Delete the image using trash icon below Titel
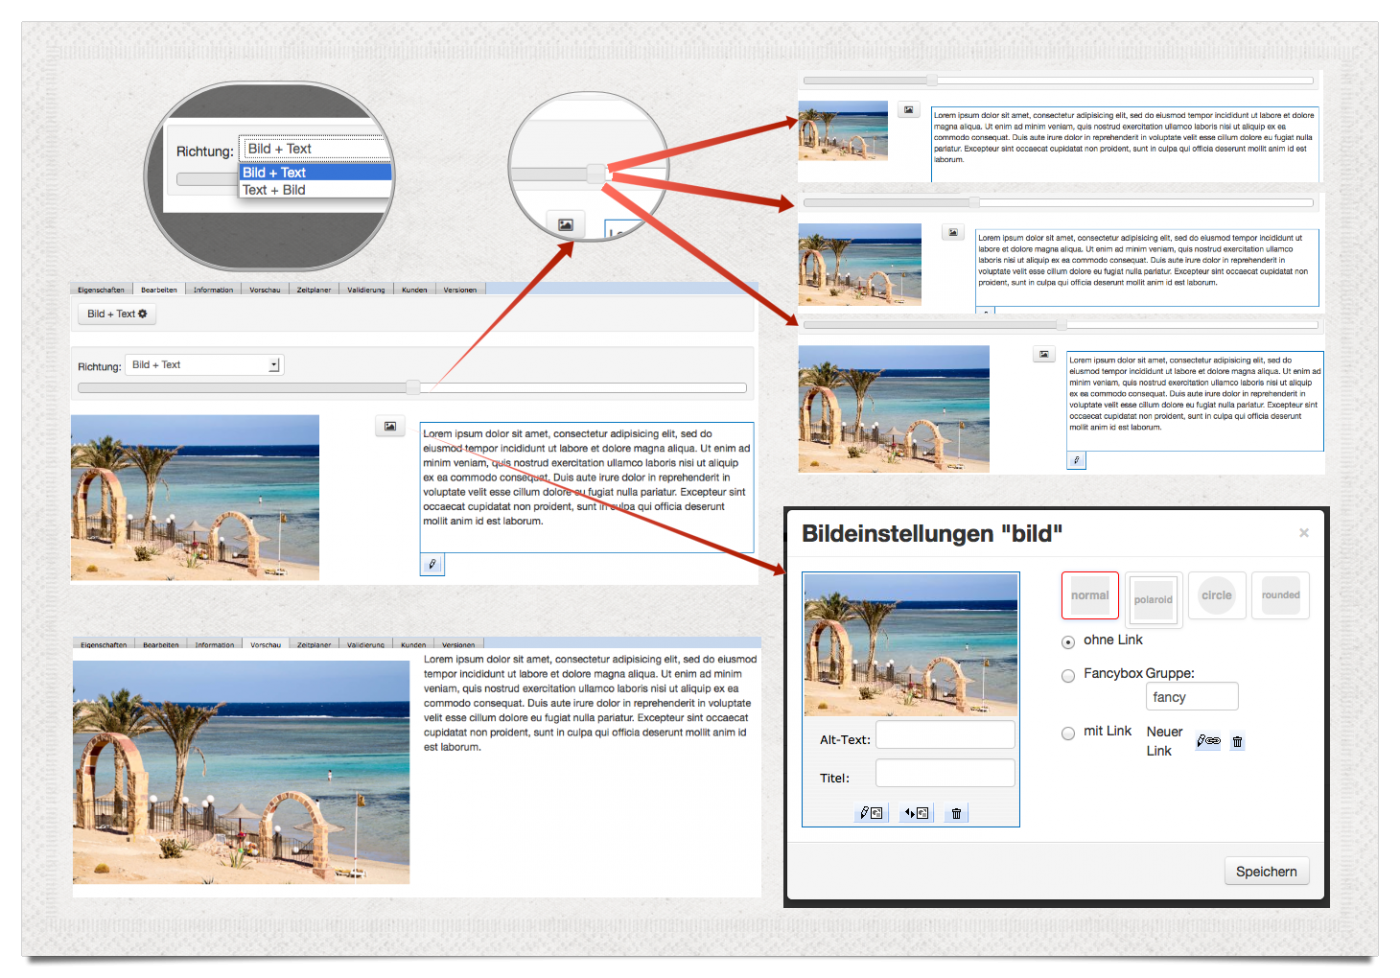The image size is (1400, 978). click(x=956, y=813)
